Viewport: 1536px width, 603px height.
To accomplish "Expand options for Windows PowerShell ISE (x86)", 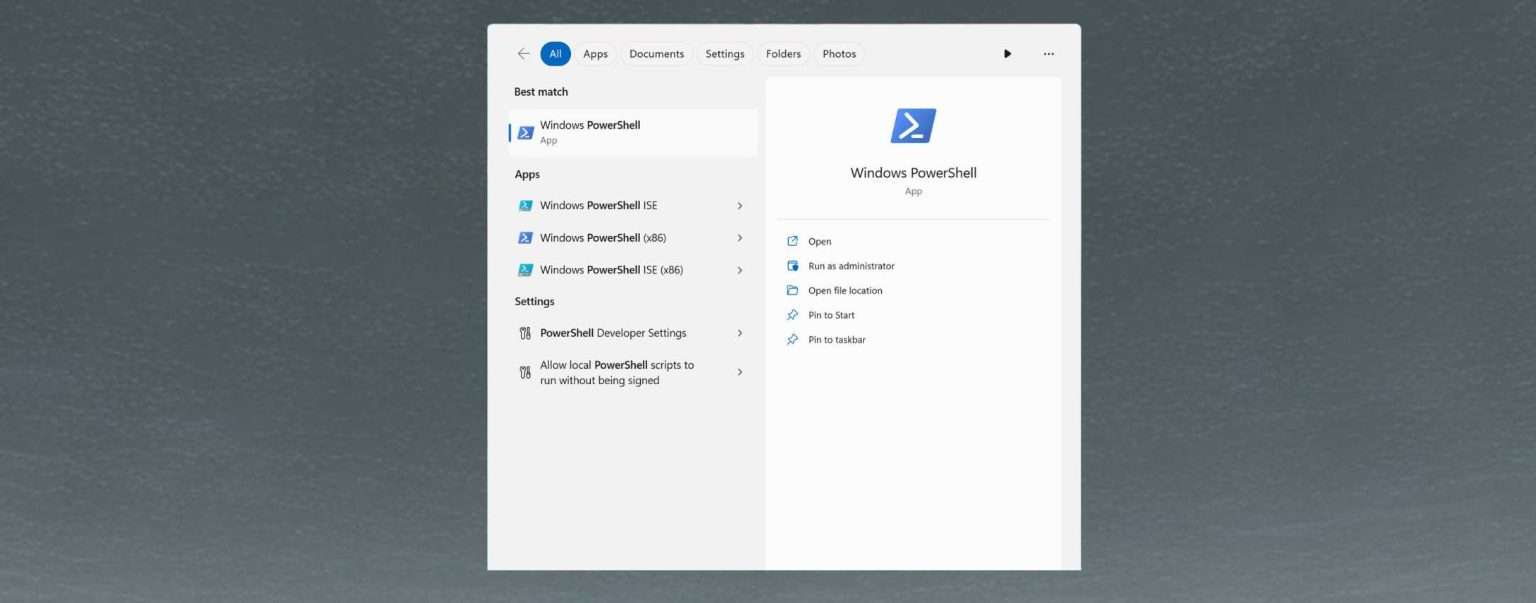I will (x=740, y=270).
